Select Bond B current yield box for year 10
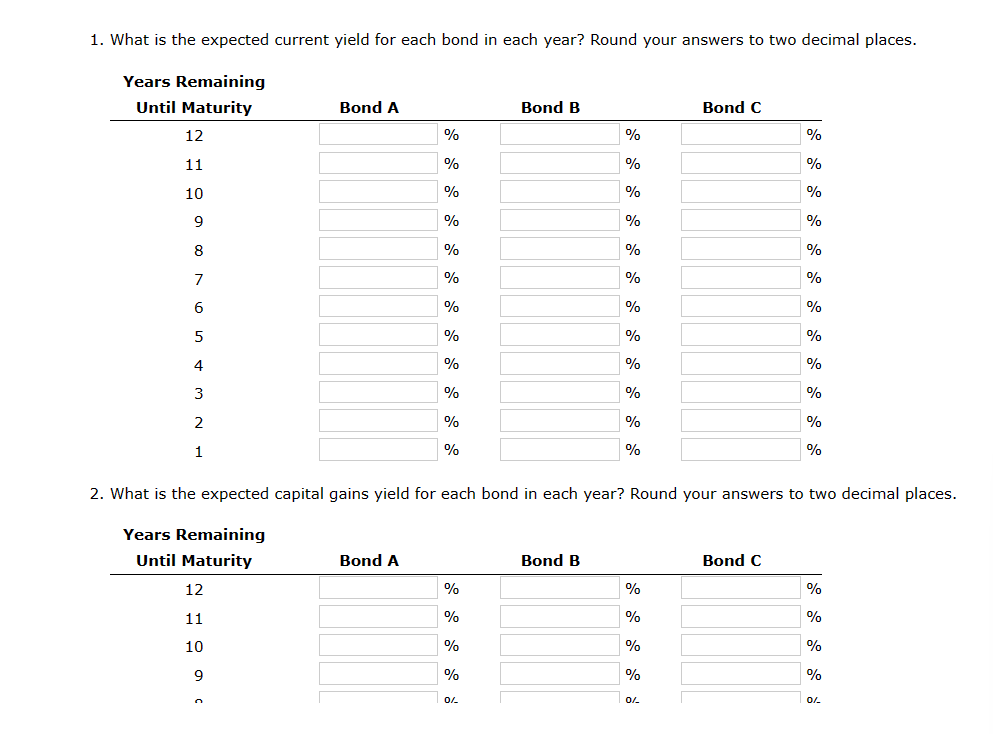This screenshot has height=734, width=993. tap(558, 191)
